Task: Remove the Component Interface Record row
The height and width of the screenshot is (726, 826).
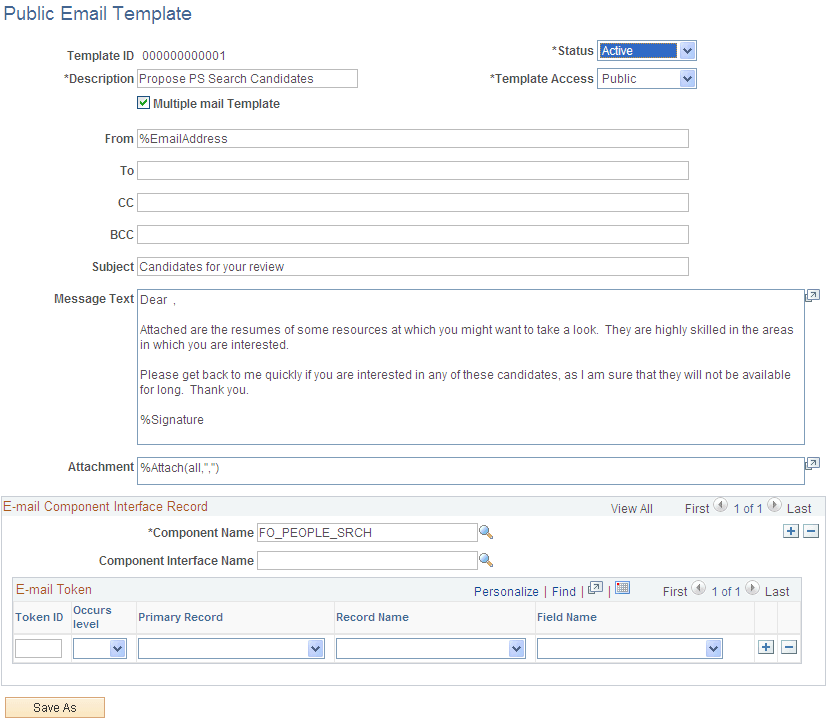Action: click(x=811, y=531)
